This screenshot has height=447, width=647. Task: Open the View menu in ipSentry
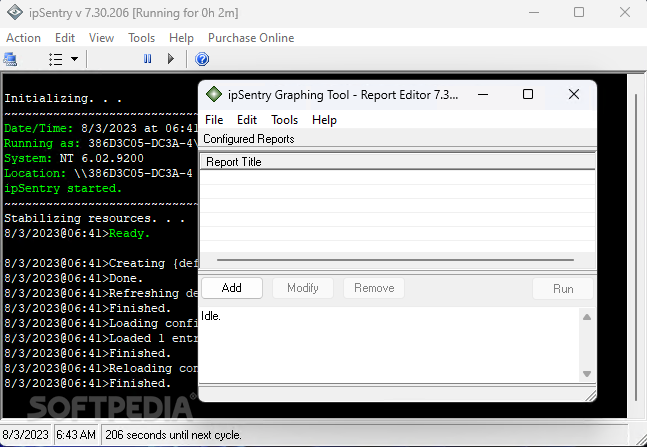tap(101, 38)
